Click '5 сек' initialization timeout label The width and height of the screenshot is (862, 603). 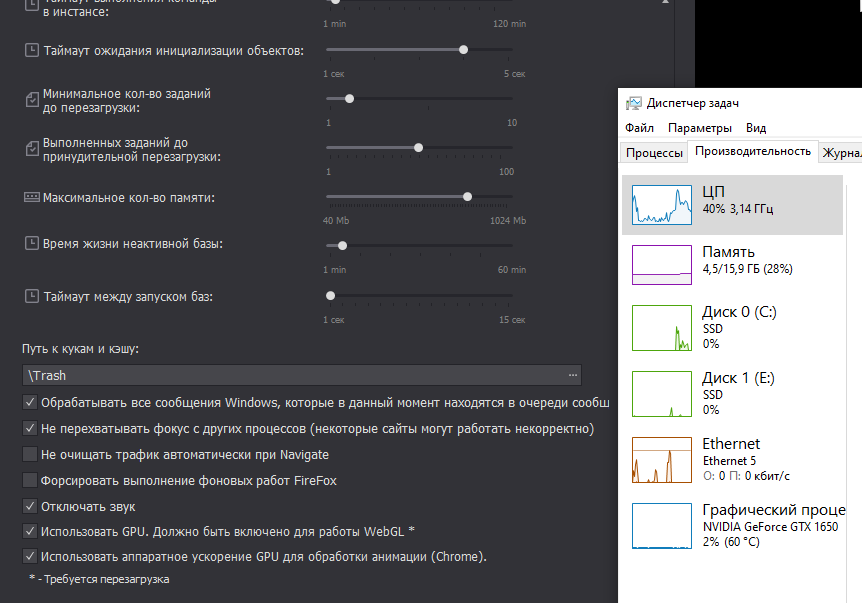pos(515,74)
